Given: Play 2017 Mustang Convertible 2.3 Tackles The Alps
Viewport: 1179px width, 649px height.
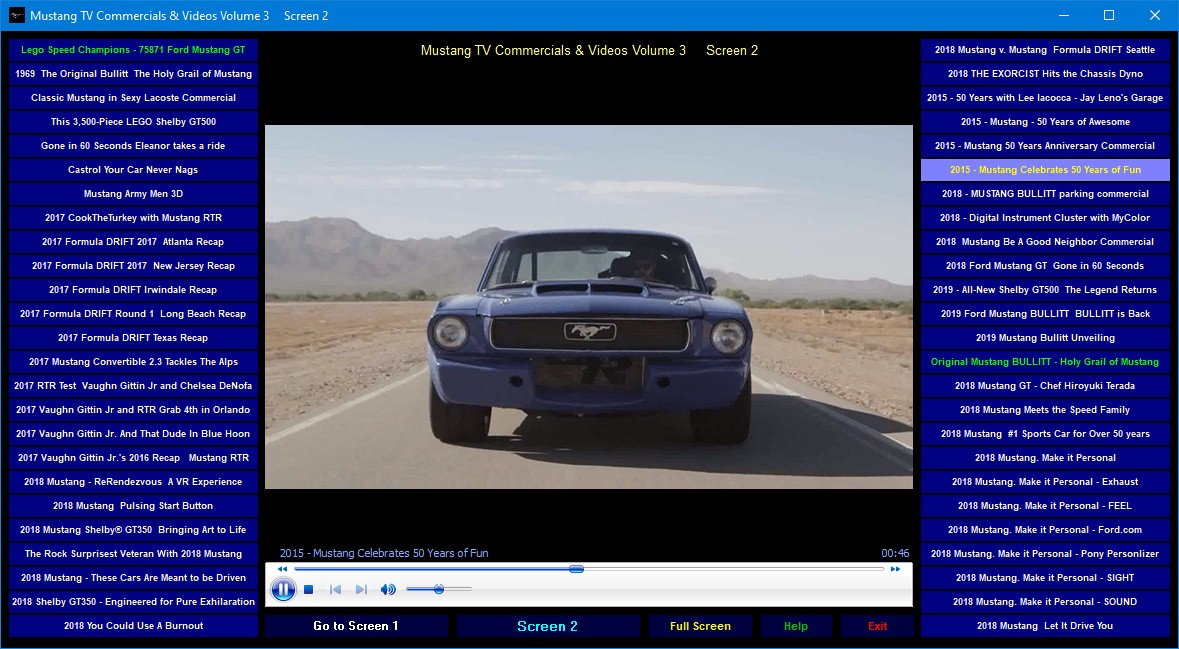Looking at the screenshot, I should tap(133, 362).
